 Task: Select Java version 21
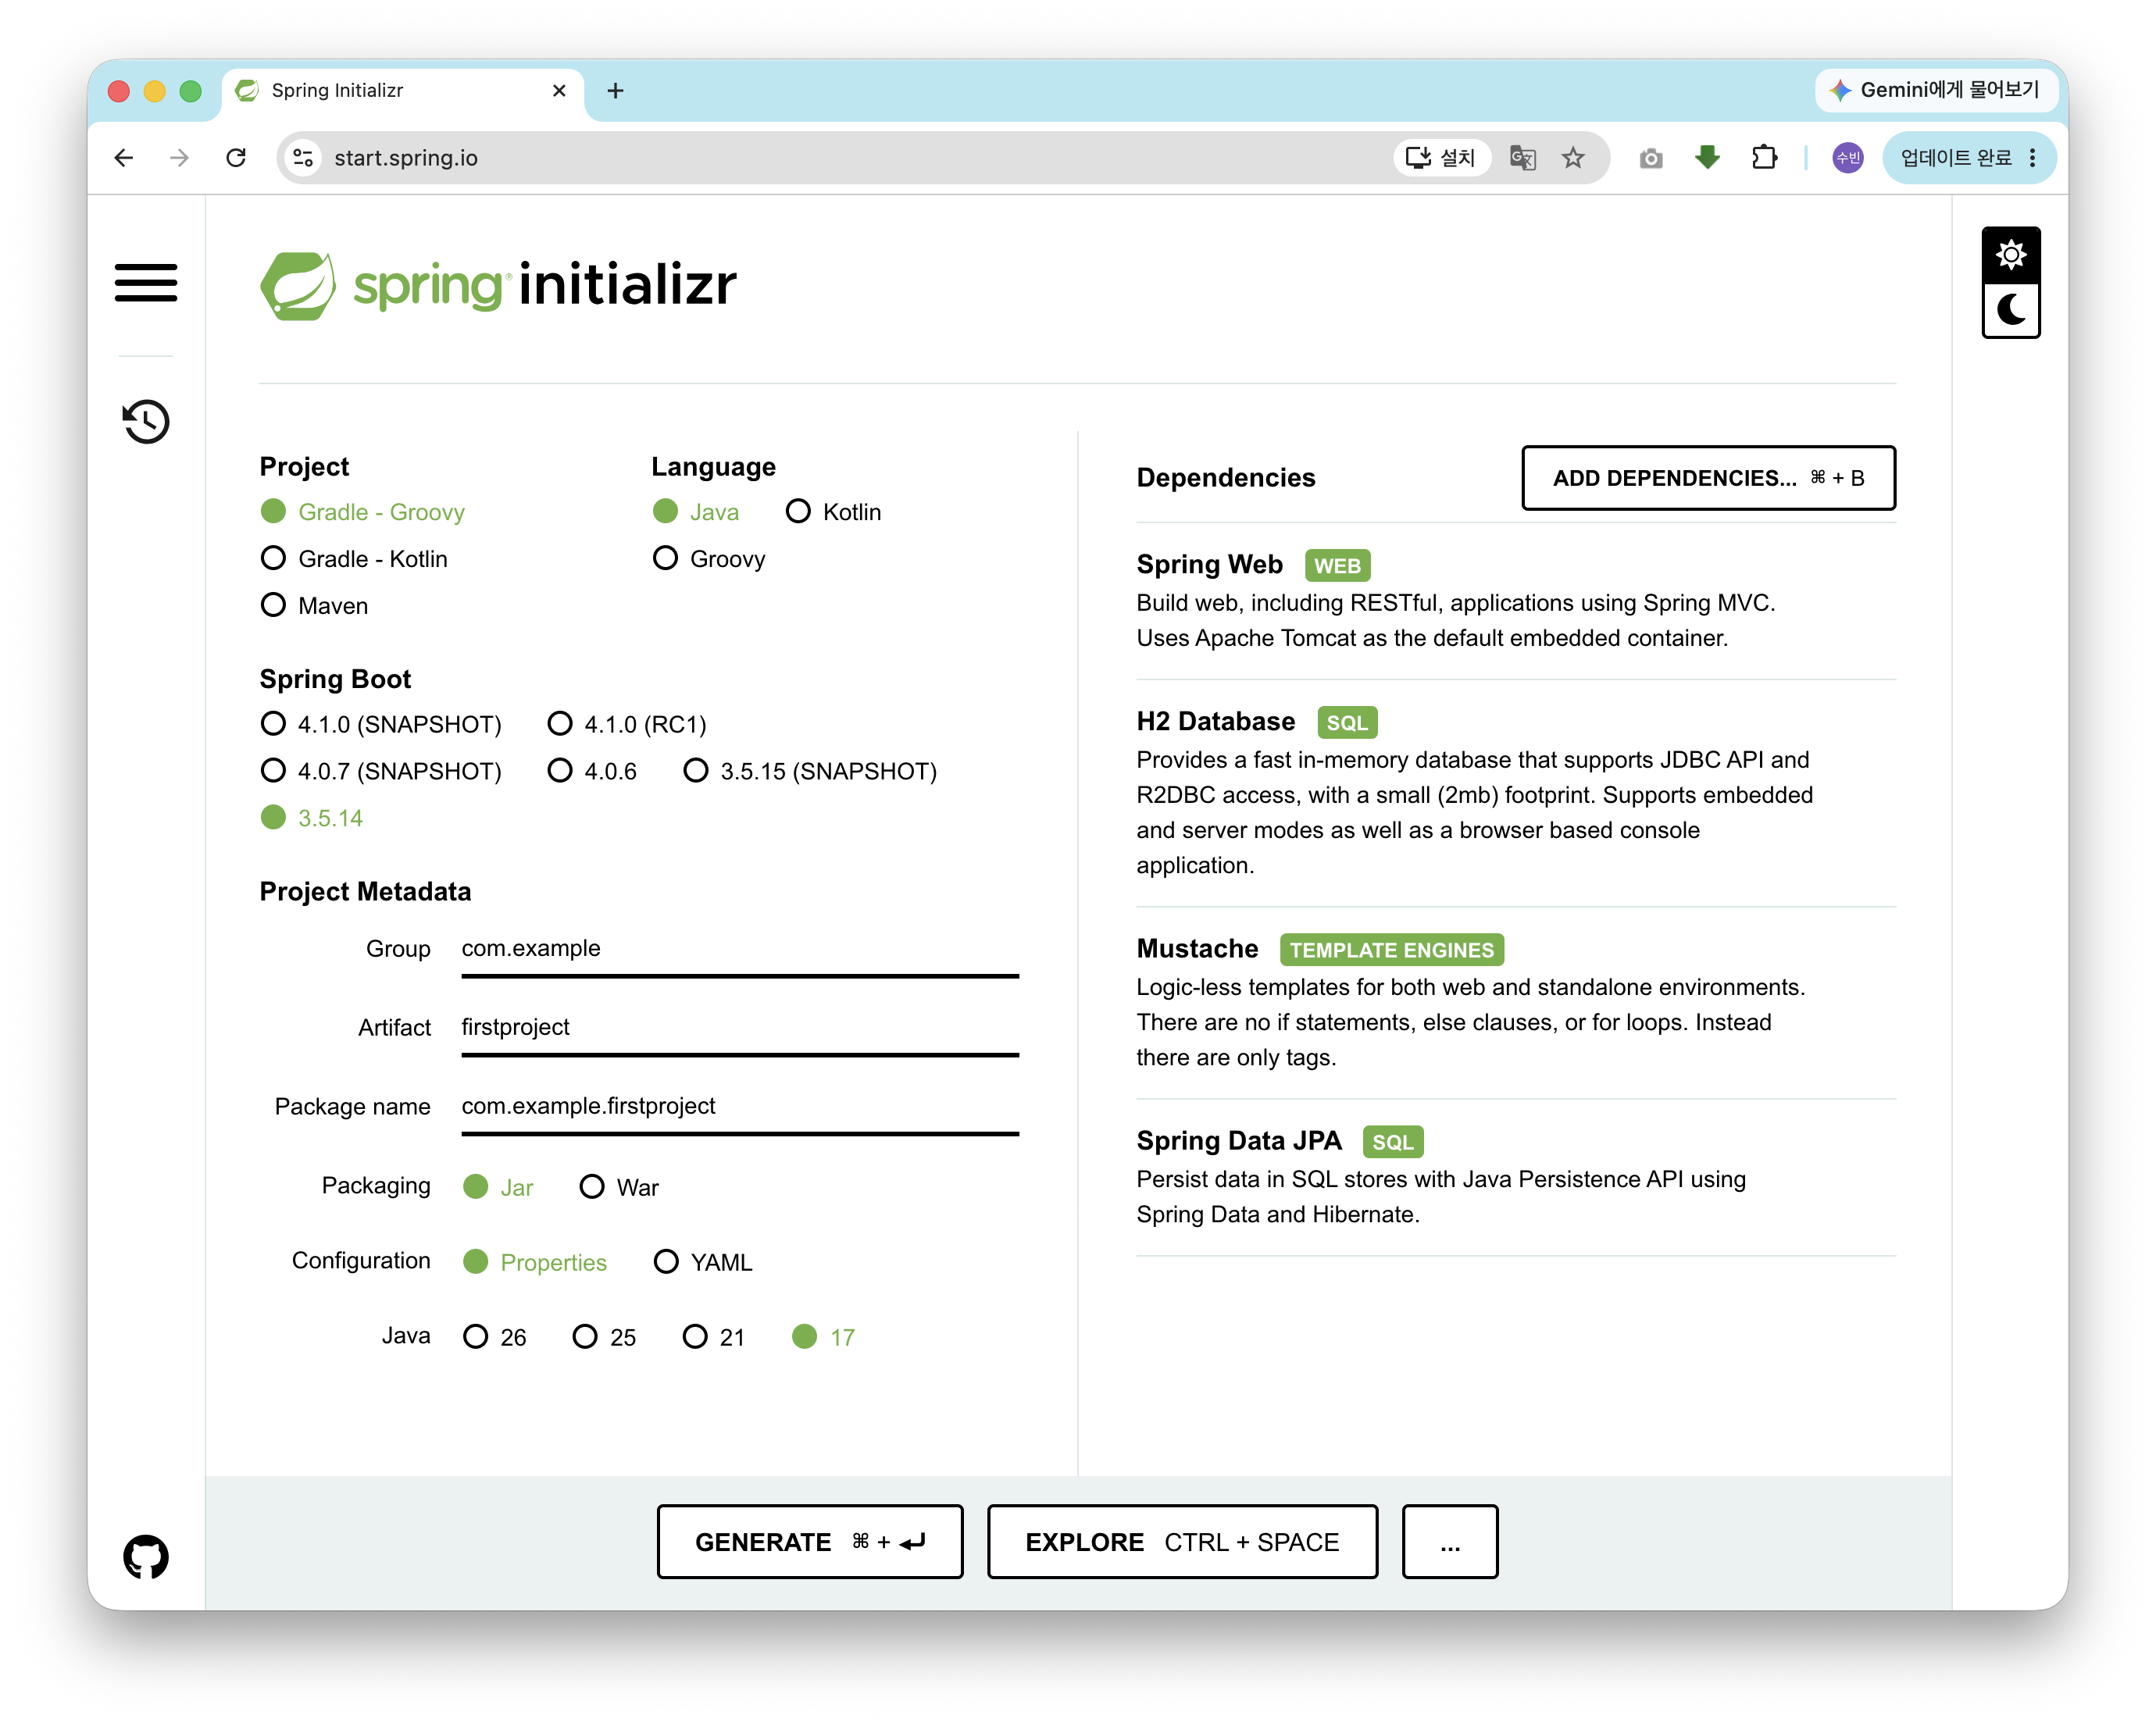point(713,1337)
